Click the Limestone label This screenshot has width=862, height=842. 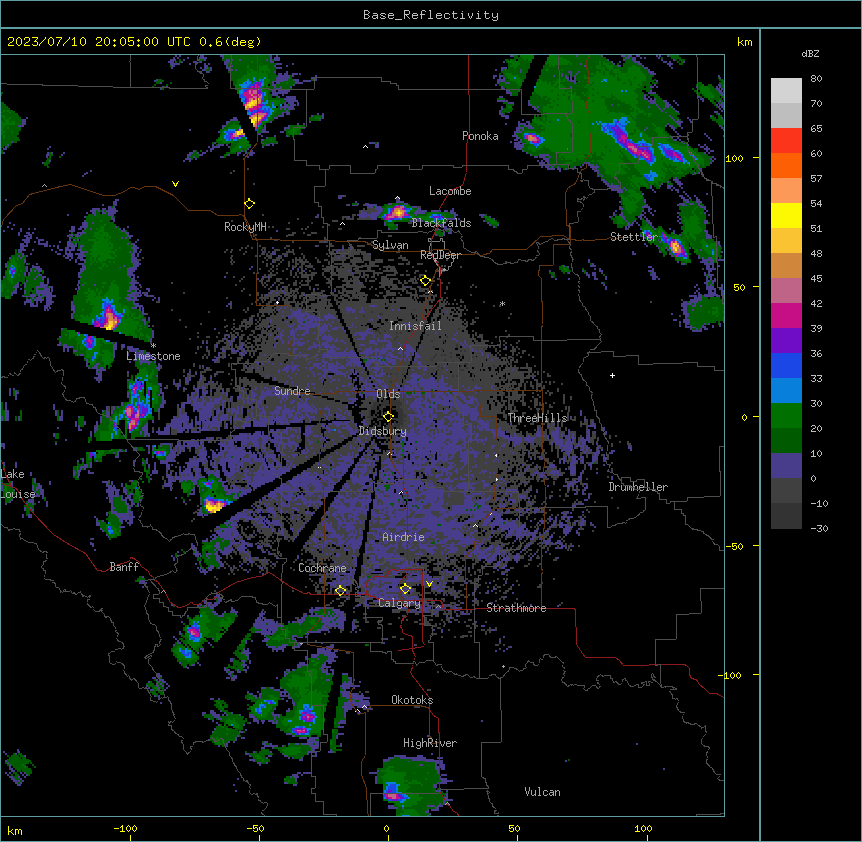click(153, 356)
